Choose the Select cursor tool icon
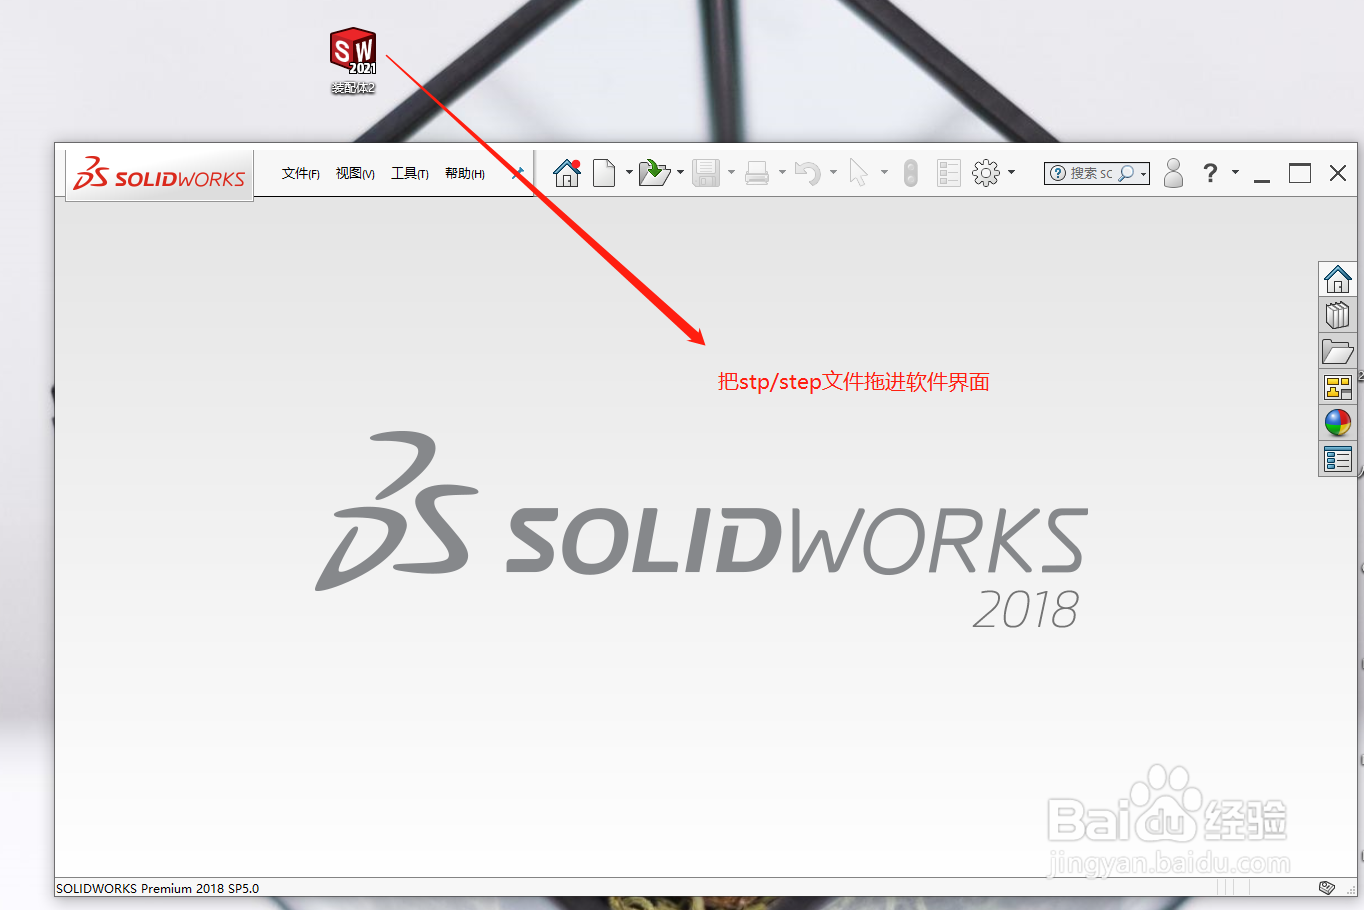 [x=858, y=173]
